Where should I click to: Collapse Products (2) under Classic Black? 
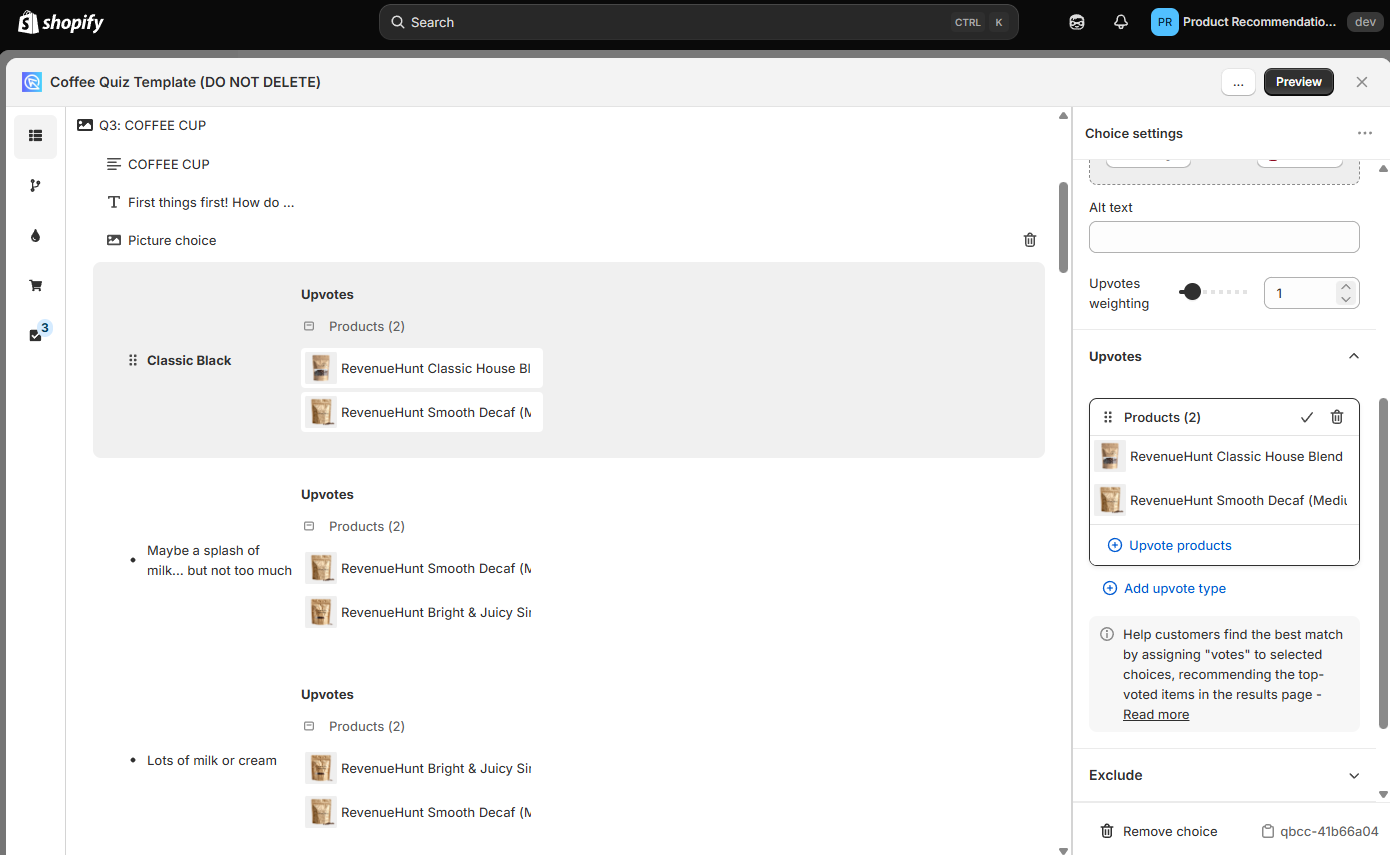[x=309, y=326]
